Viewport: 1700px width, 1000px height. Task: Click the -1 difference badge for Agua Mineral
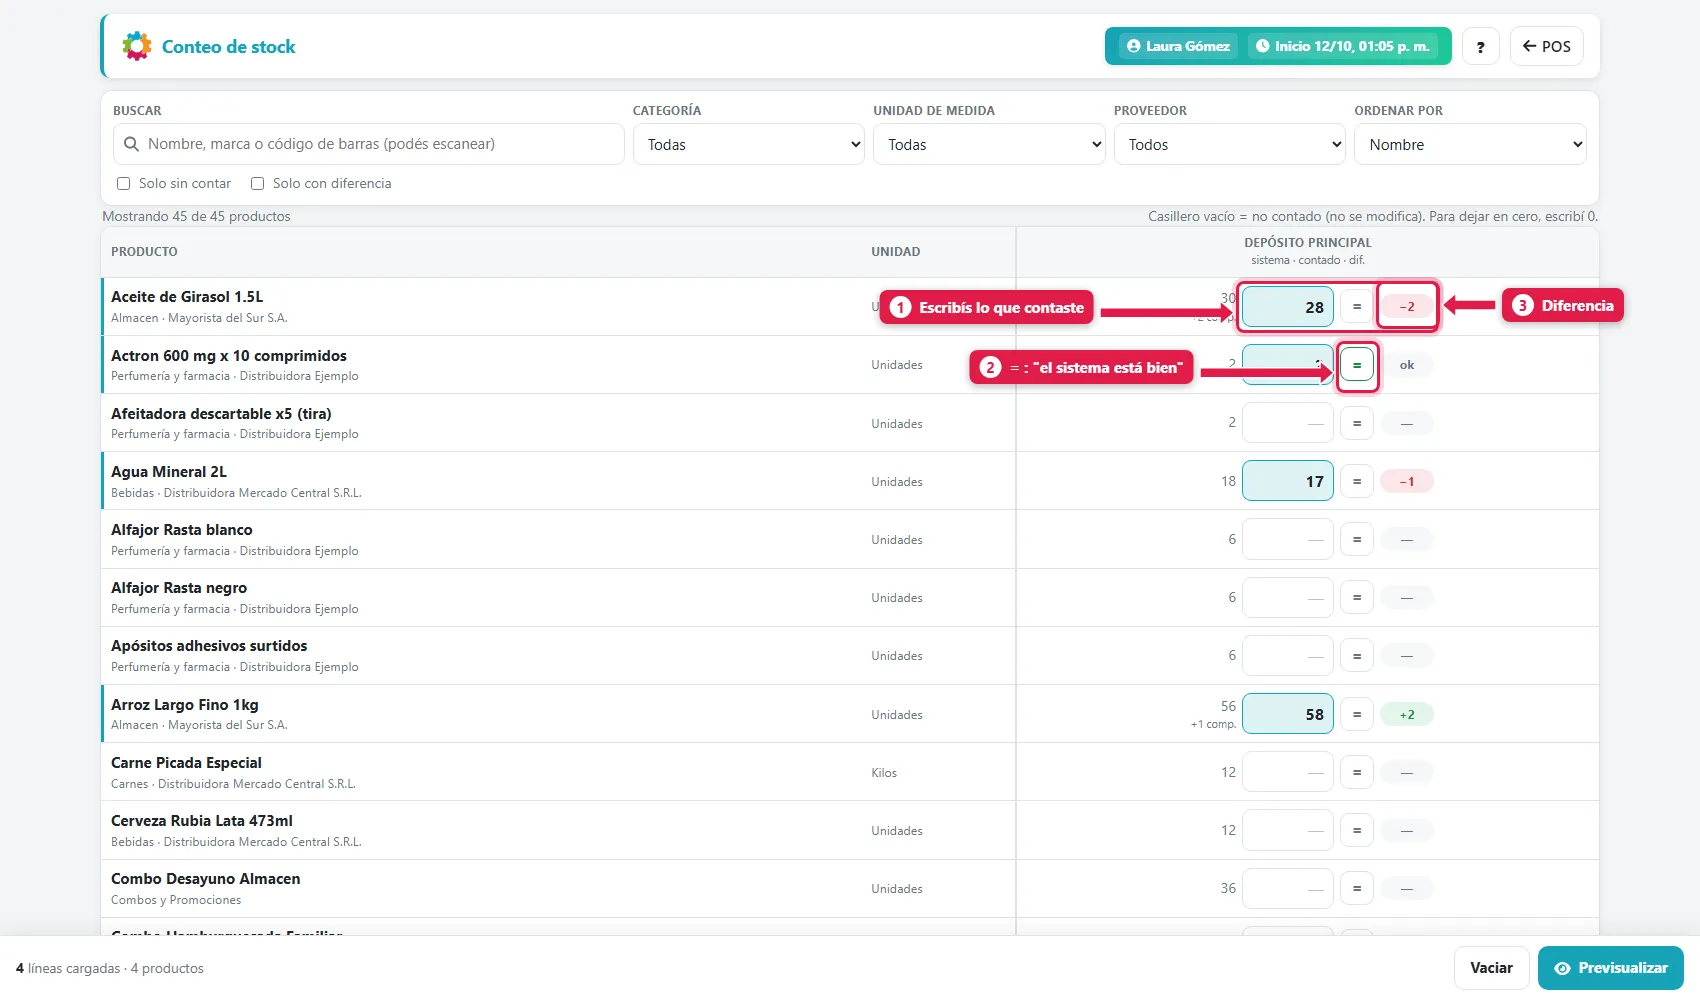click(1407, 481)
